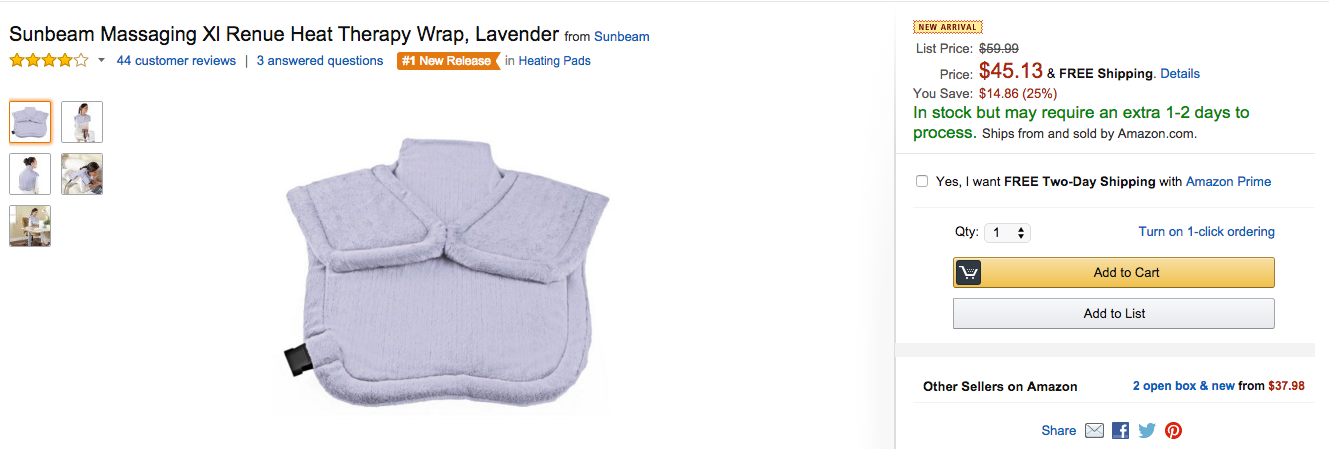Open shipping Details link
Screen dimensions: 1329x449
(x=1180, y=74)
